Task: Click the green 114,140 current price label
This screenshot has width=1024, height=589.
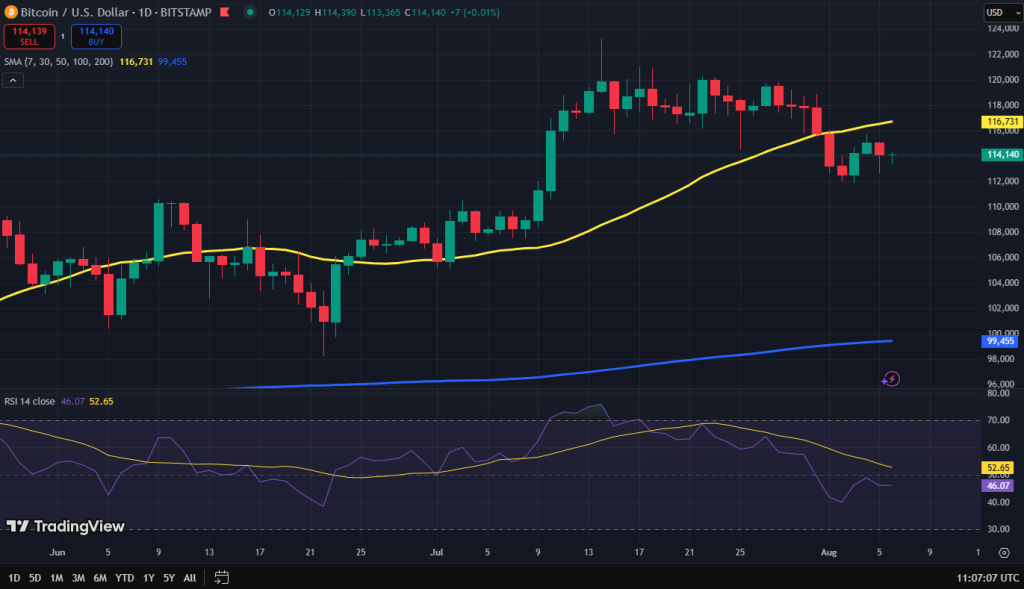Action: [1002, 155]
